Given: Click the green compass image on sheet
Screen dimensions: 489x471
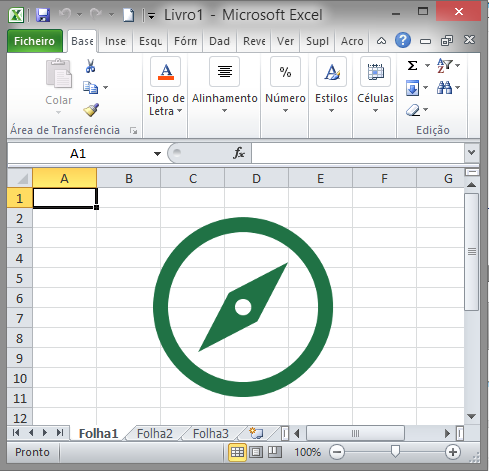Looking at the screenshot, I should 243,307.
